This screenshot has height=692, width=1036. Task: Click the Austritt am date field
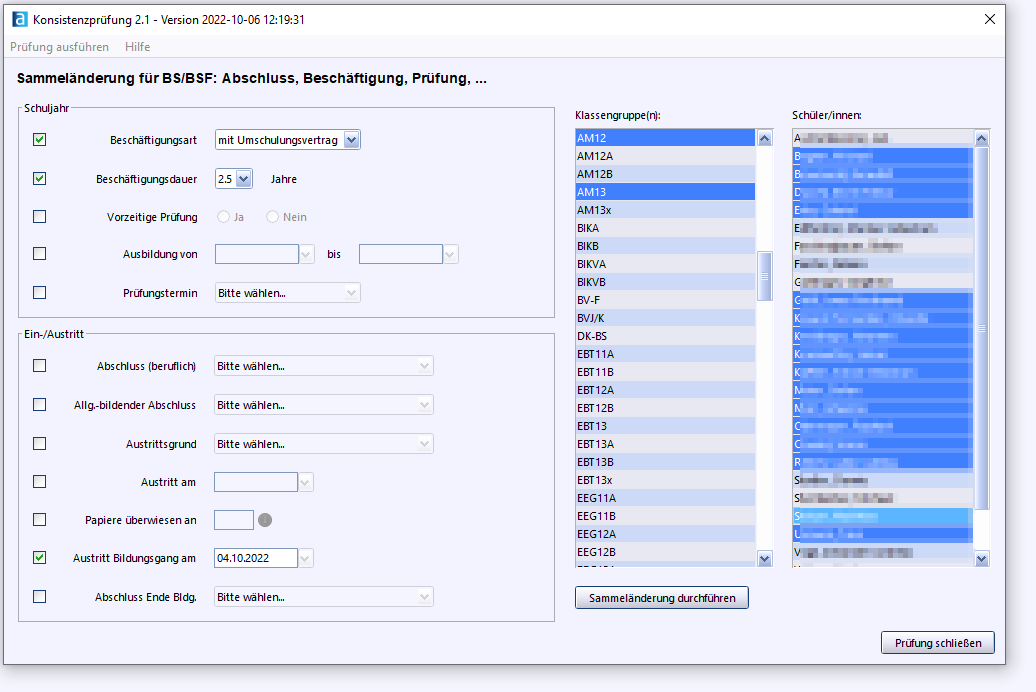[x=256, y=482]
